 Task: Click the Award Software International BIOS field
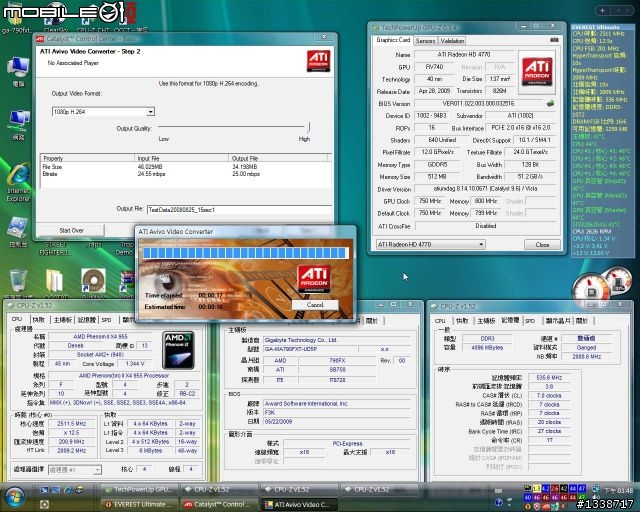[337, 403]
